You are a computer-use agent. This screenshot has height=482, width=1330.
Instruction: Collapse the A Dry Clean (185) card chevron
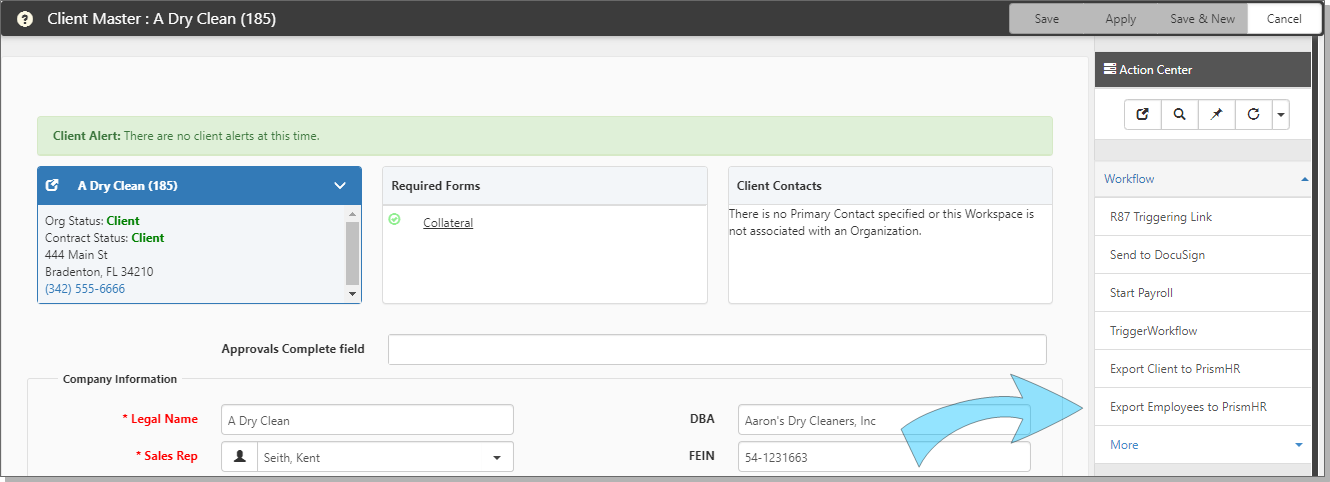340,185
